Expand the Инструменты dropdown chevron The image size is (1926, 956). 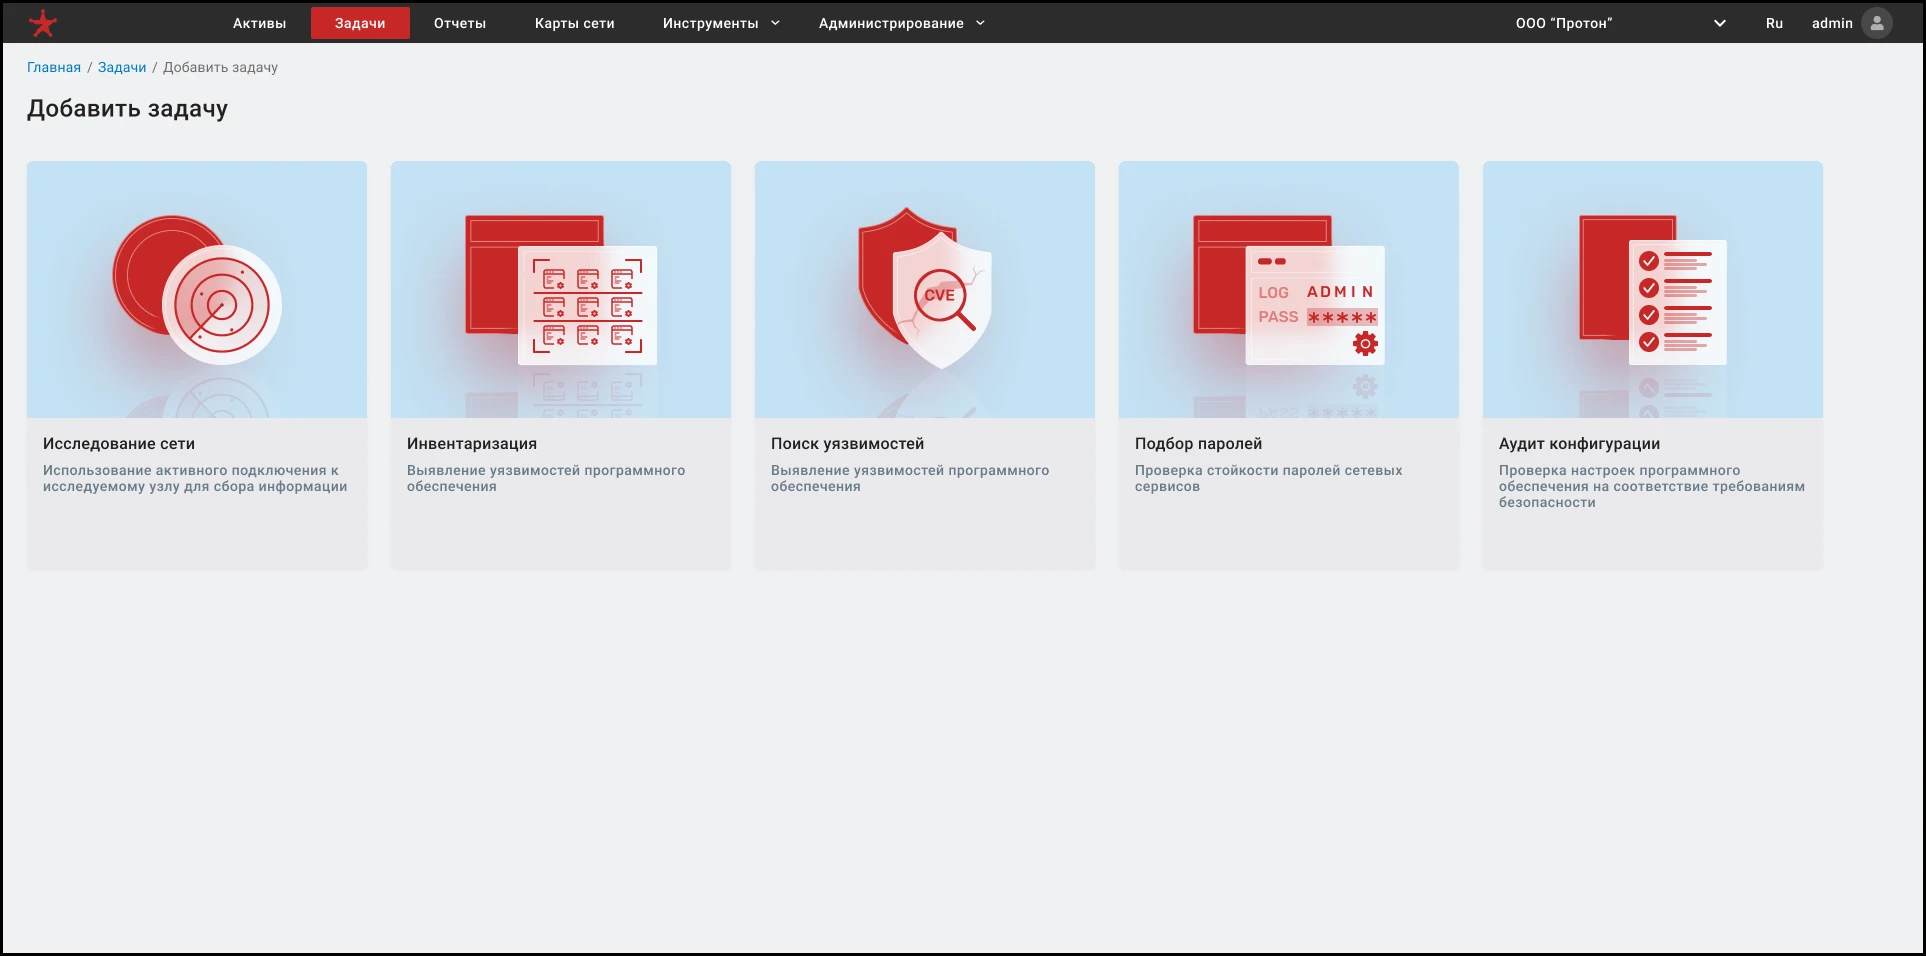click(x=775, y=23)
